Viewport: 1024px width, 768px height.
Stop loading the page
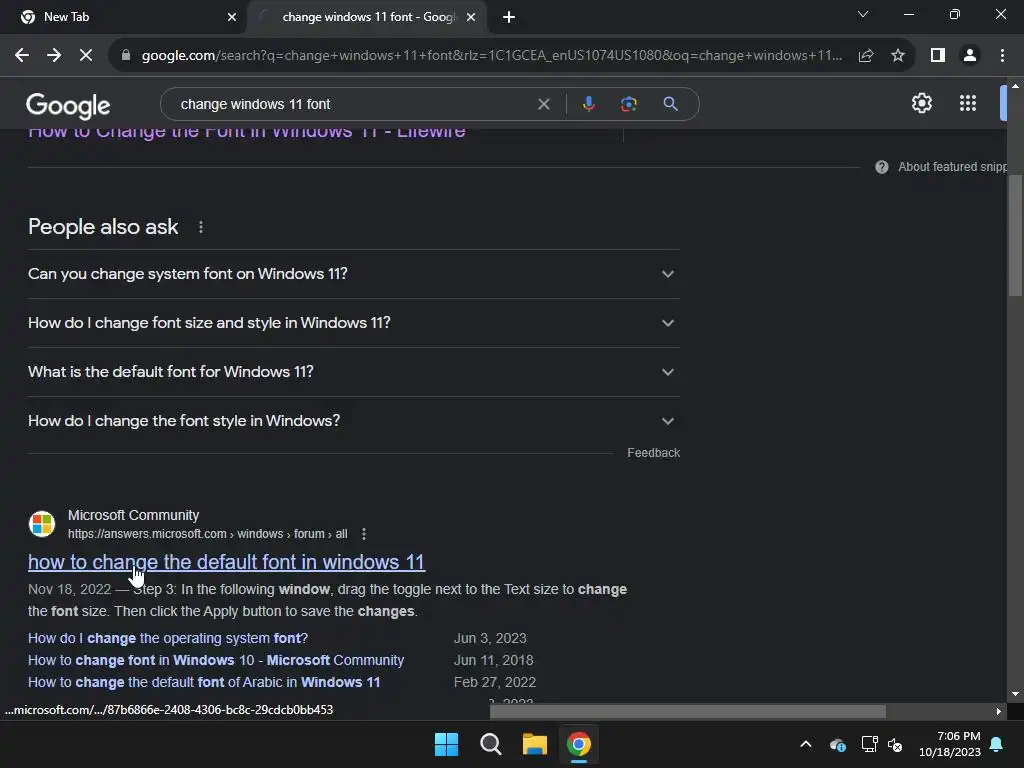click(86, 56)
